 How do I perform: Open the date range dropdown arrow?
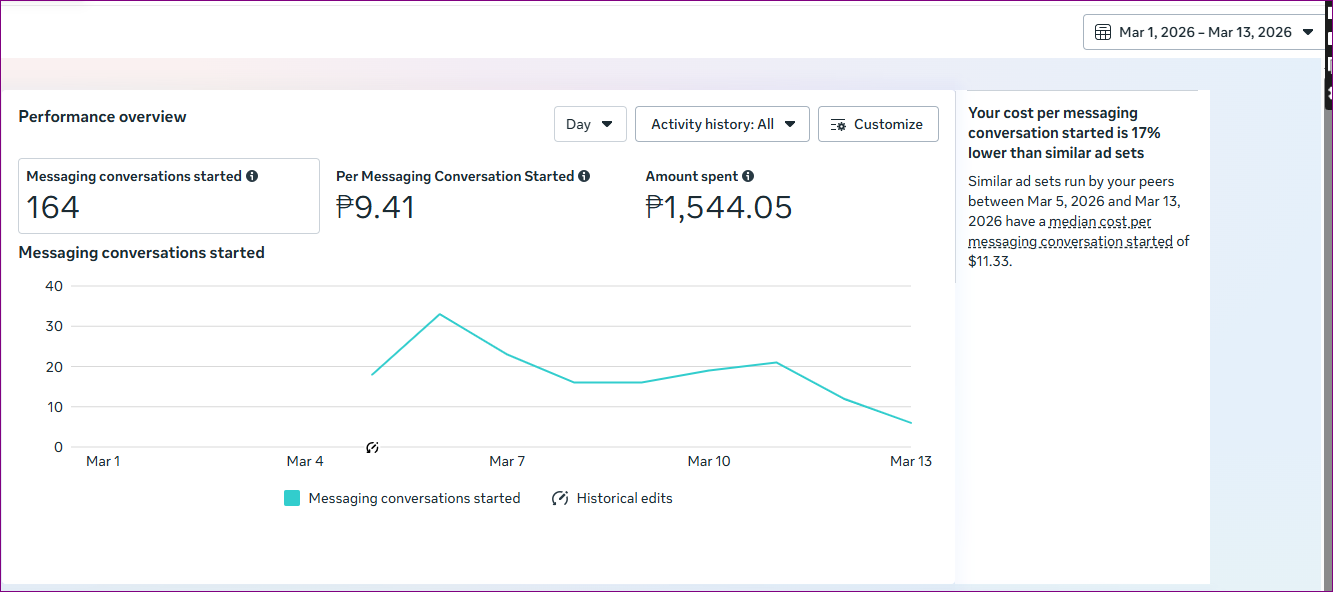pyautogui.click(x=1308, y=32)
